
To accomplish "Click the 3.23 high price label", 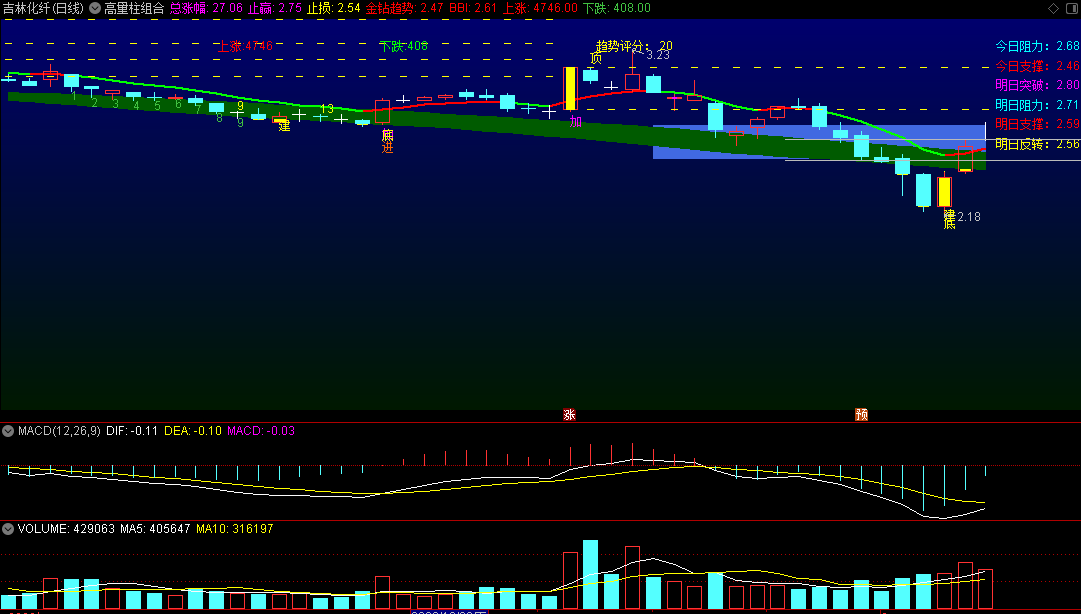I will tap(658, 55).
